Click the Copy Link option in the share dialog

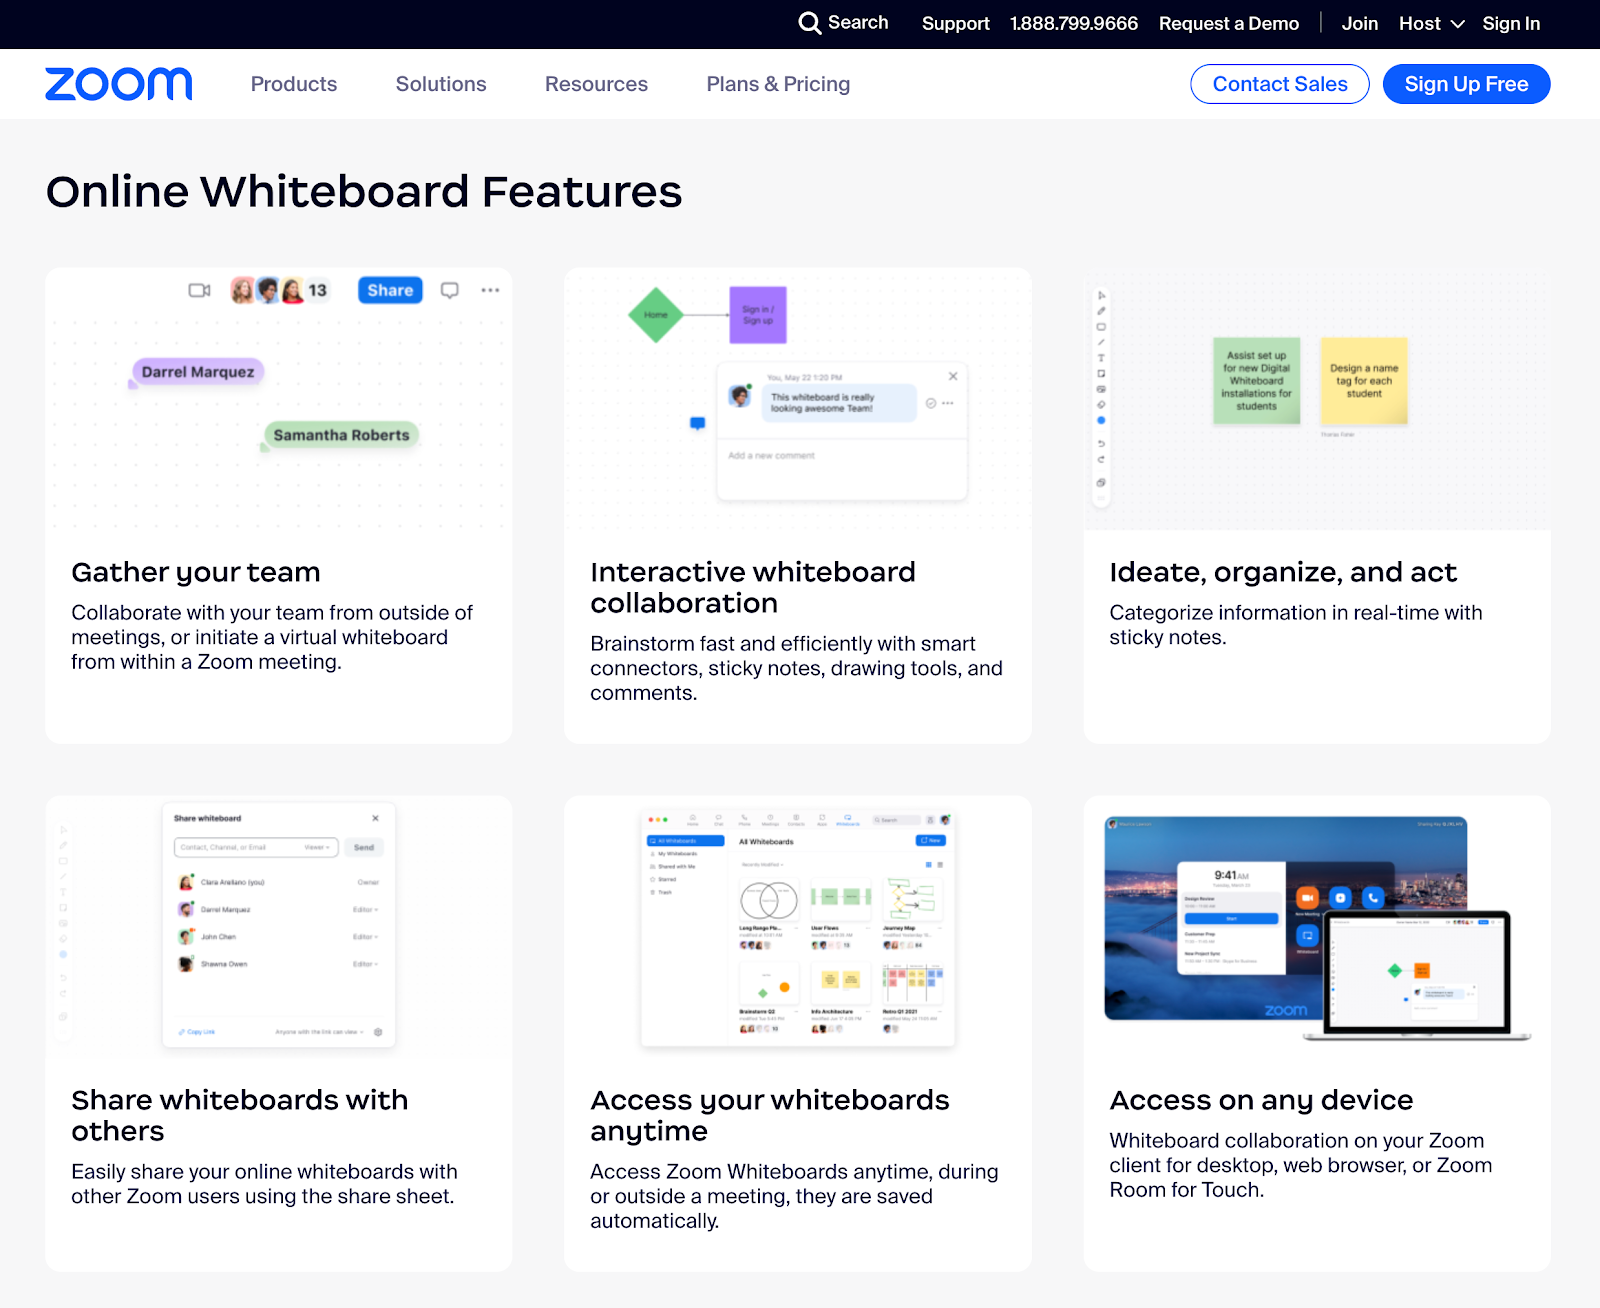[197, 1032]
